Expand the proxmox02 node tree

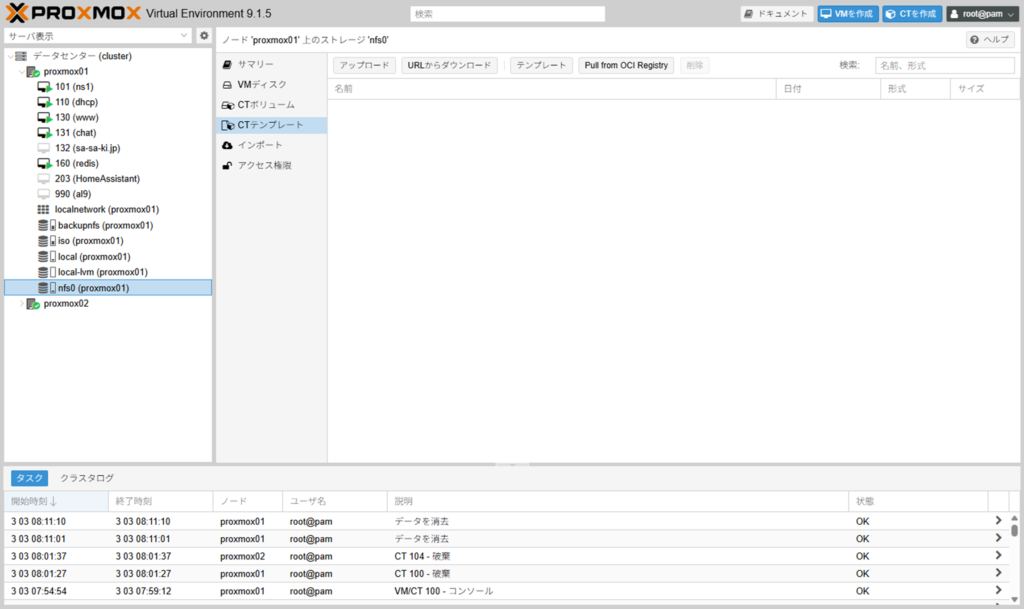point(22,304)
